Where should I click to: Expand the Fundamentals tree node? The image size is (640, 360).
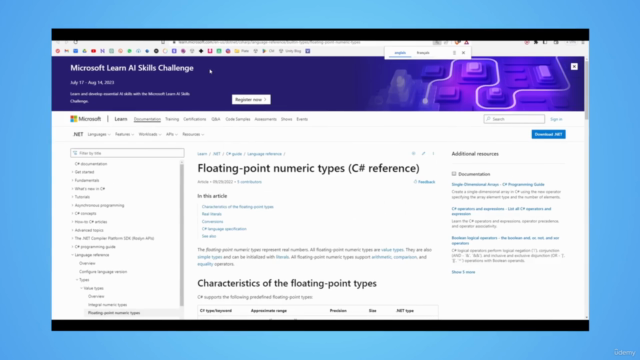pos(73,180)
